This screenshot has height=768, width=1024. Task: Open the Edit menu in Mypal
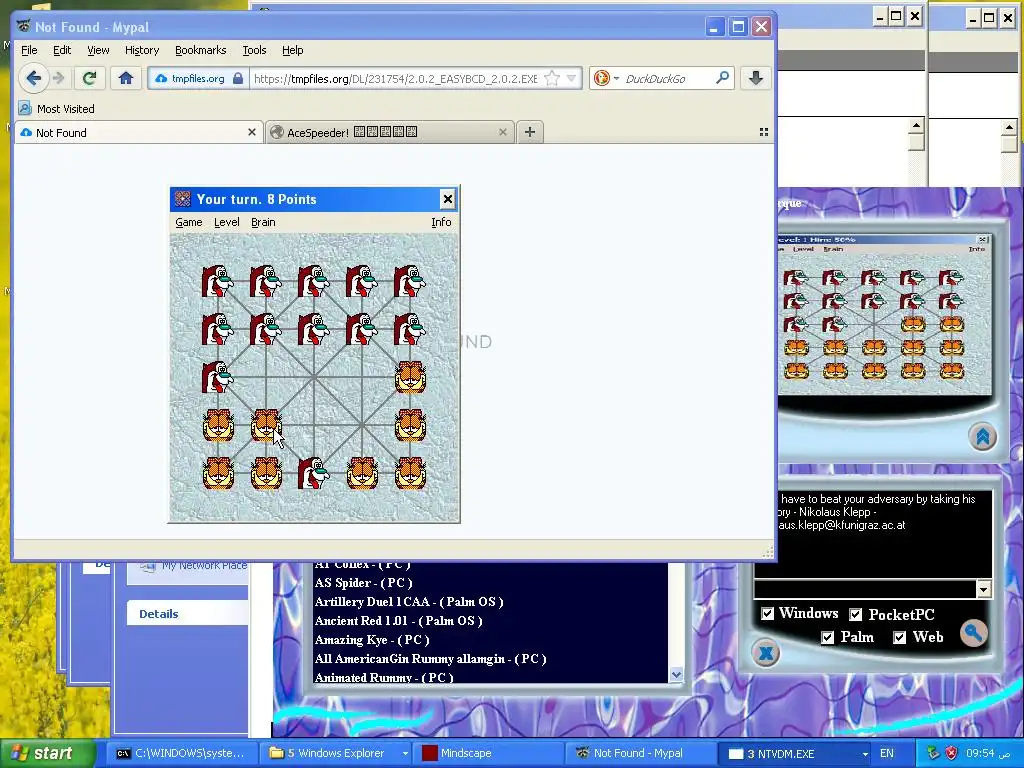62,50
